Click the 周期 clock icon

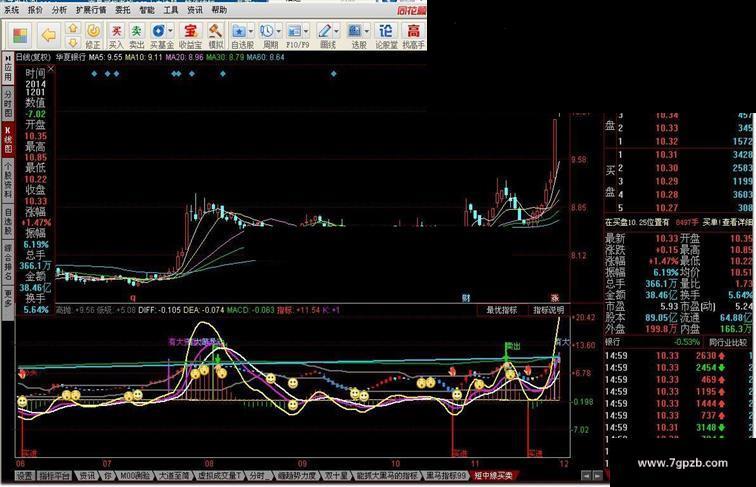coord(267,32)
